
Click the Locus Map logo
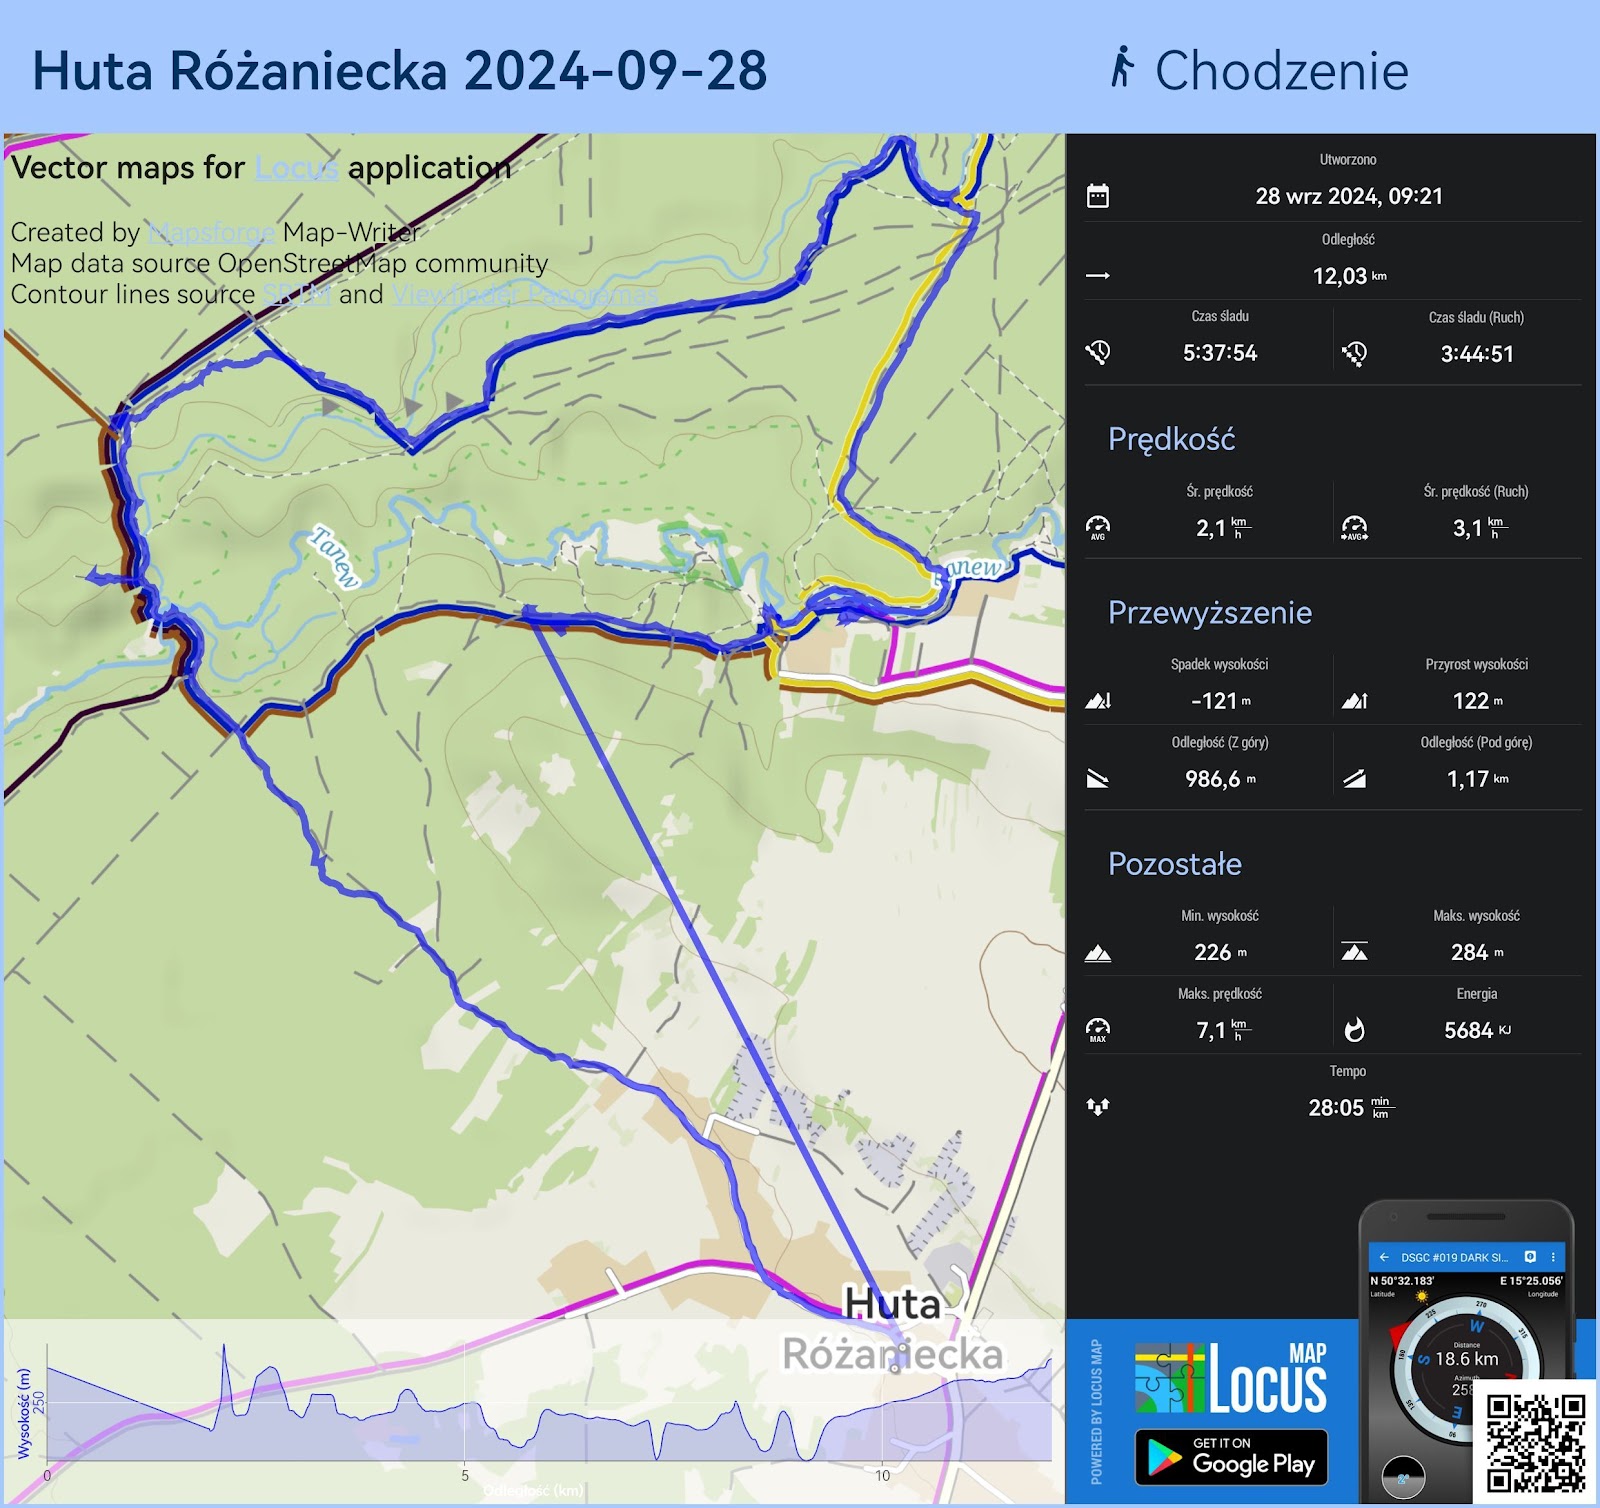(x=1231, y=1378)
